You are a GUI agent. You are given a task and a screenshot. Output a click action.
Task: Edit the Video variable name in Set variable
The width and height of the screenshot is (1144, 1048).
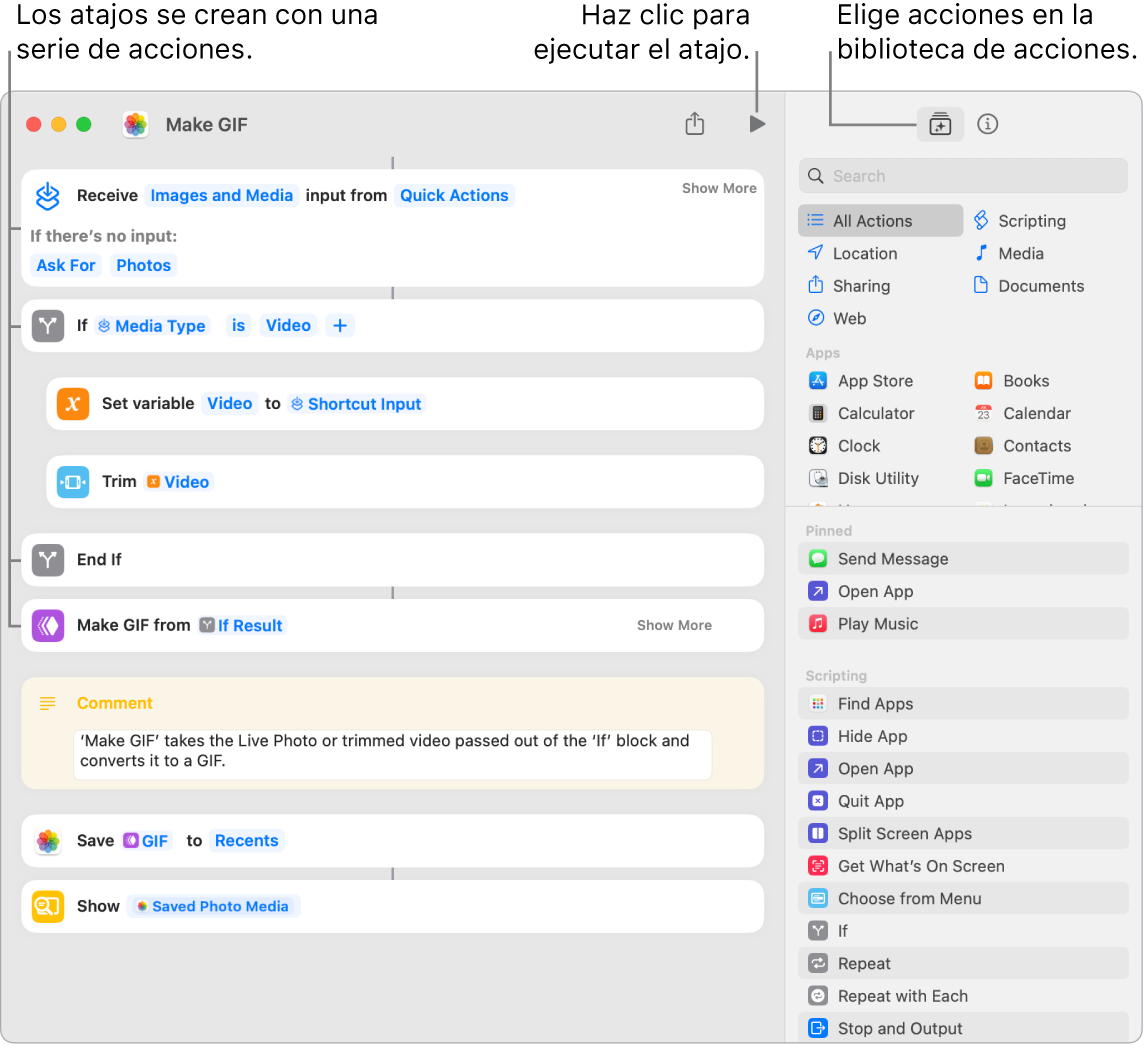pos(230,404)
